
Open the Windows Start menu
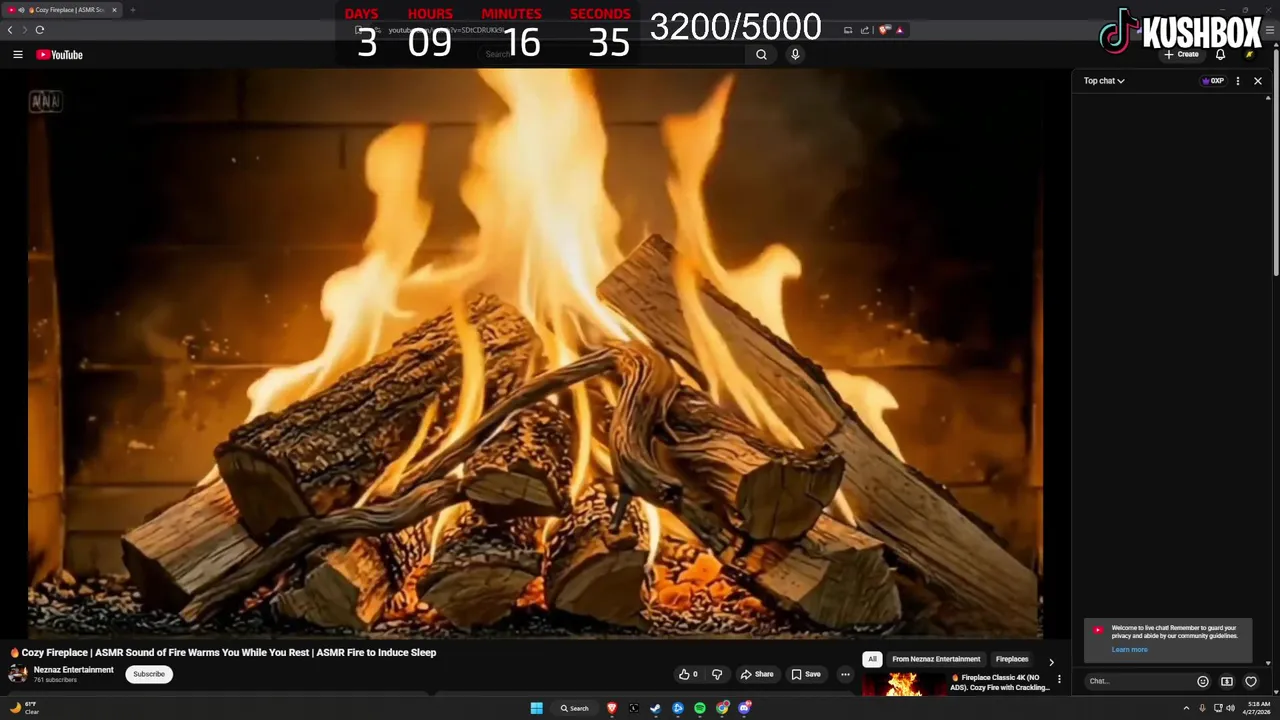[x=537, y=708]
